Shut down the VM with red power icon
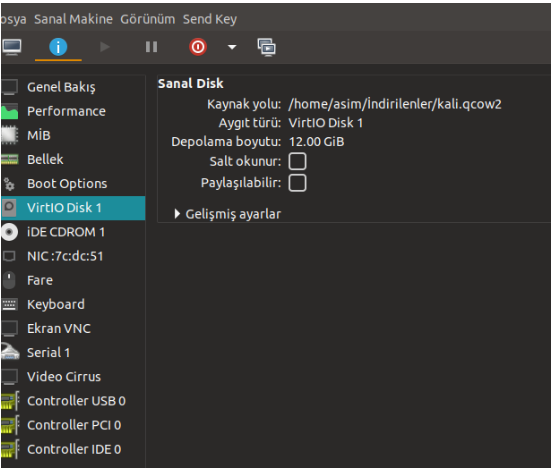551x468 pixels. (x=198, y=47)
